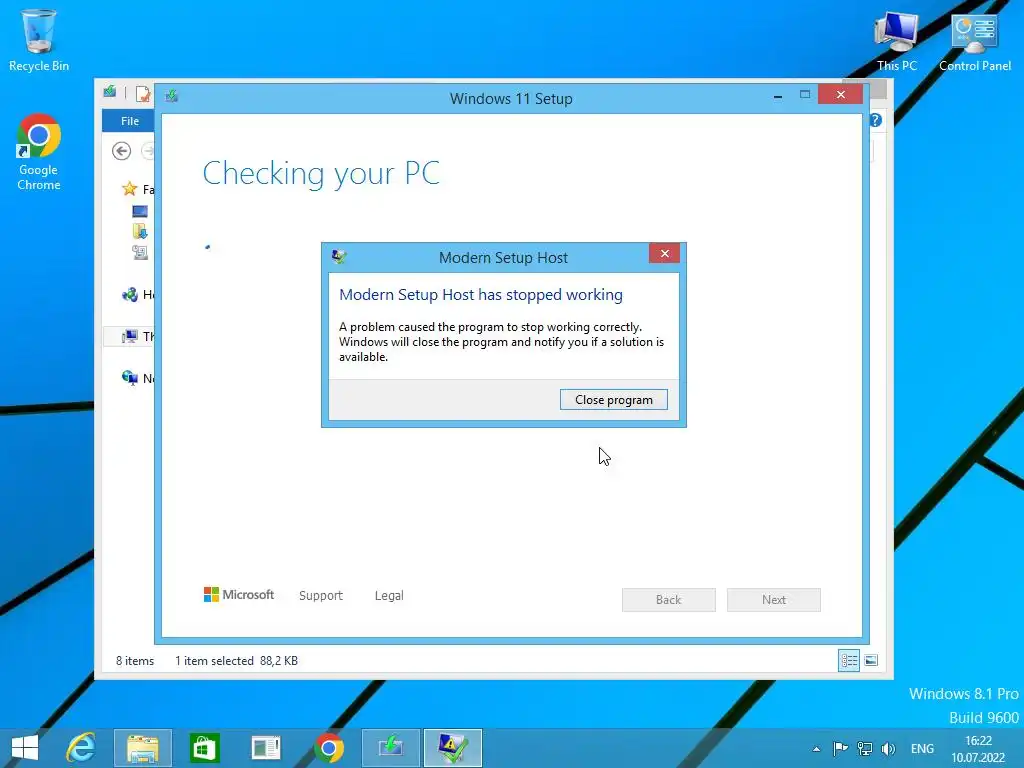Select Recent places item under Favorites

tap(140, 252)
